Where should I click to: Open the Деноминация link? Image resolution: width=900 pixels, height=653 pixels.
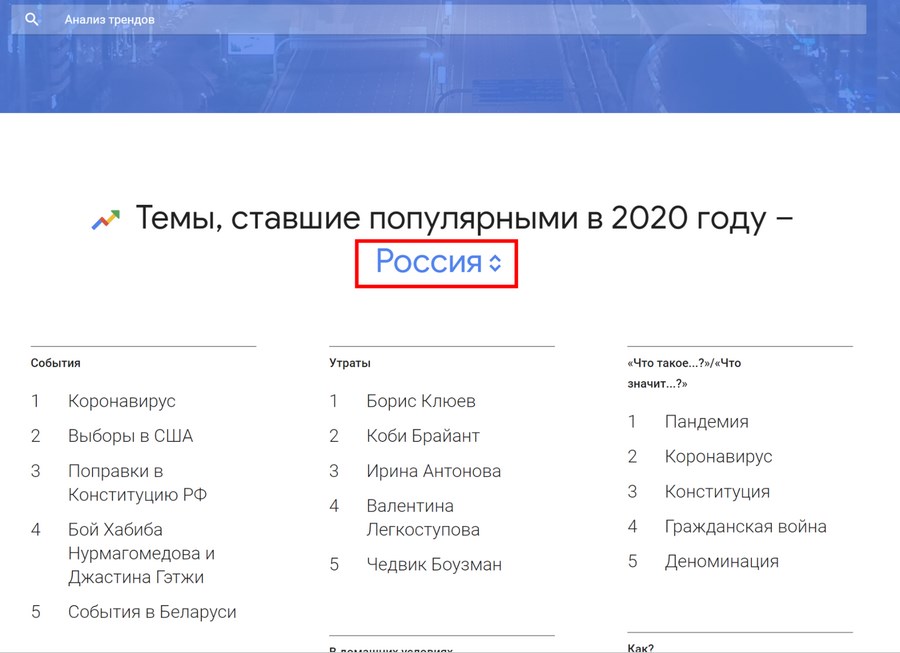tap(721, 561)
